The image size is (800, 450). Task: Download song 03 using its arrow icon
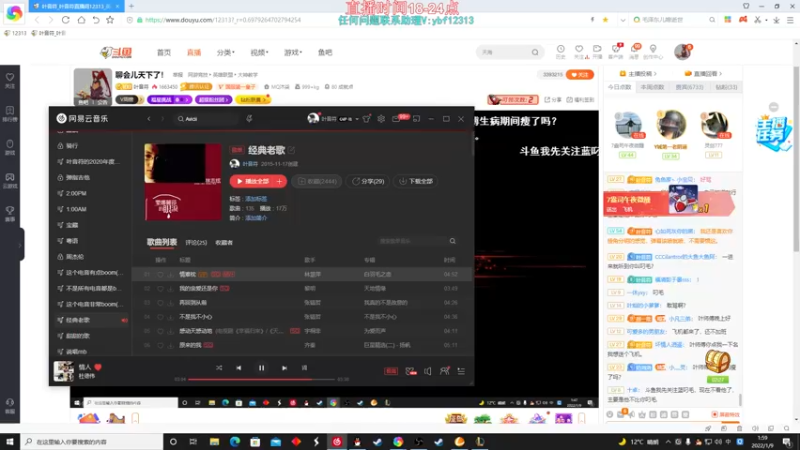tap(170, 303)
